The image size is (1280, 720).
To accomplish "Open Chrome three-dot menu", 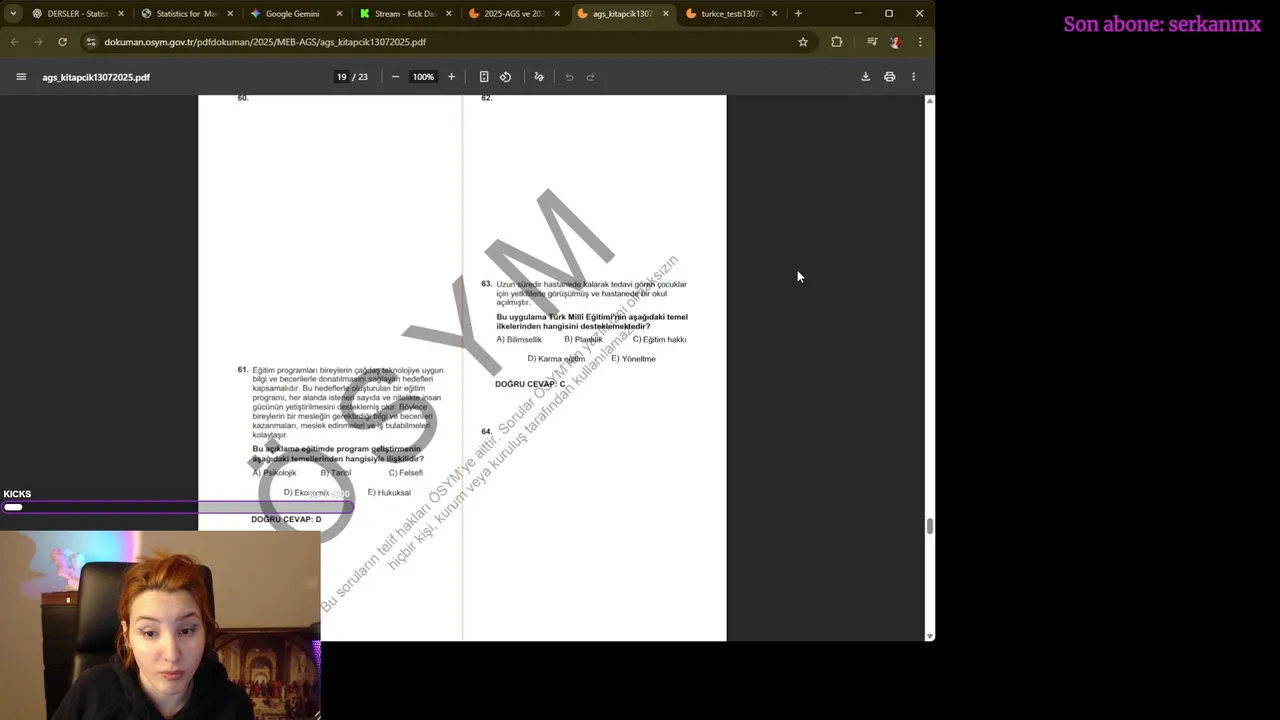I will point(920,42).
